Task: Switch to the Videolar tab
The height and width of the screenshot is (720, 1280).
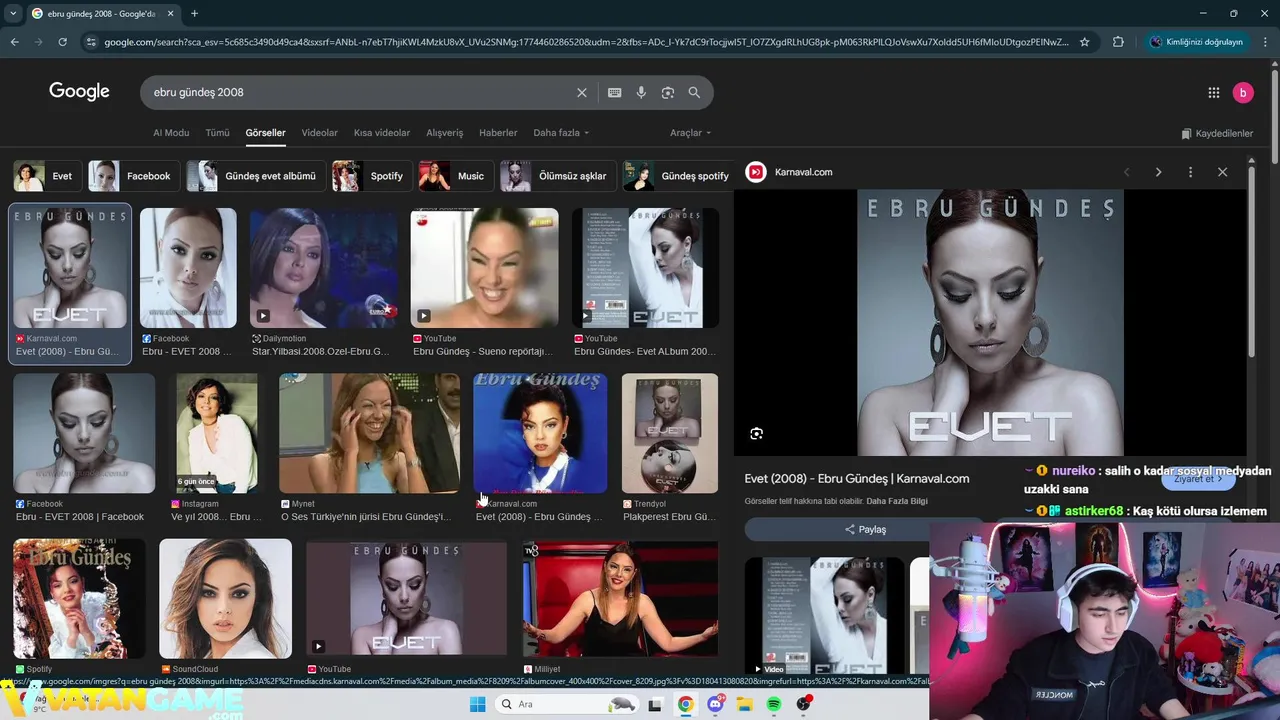Action: (320, 132)
